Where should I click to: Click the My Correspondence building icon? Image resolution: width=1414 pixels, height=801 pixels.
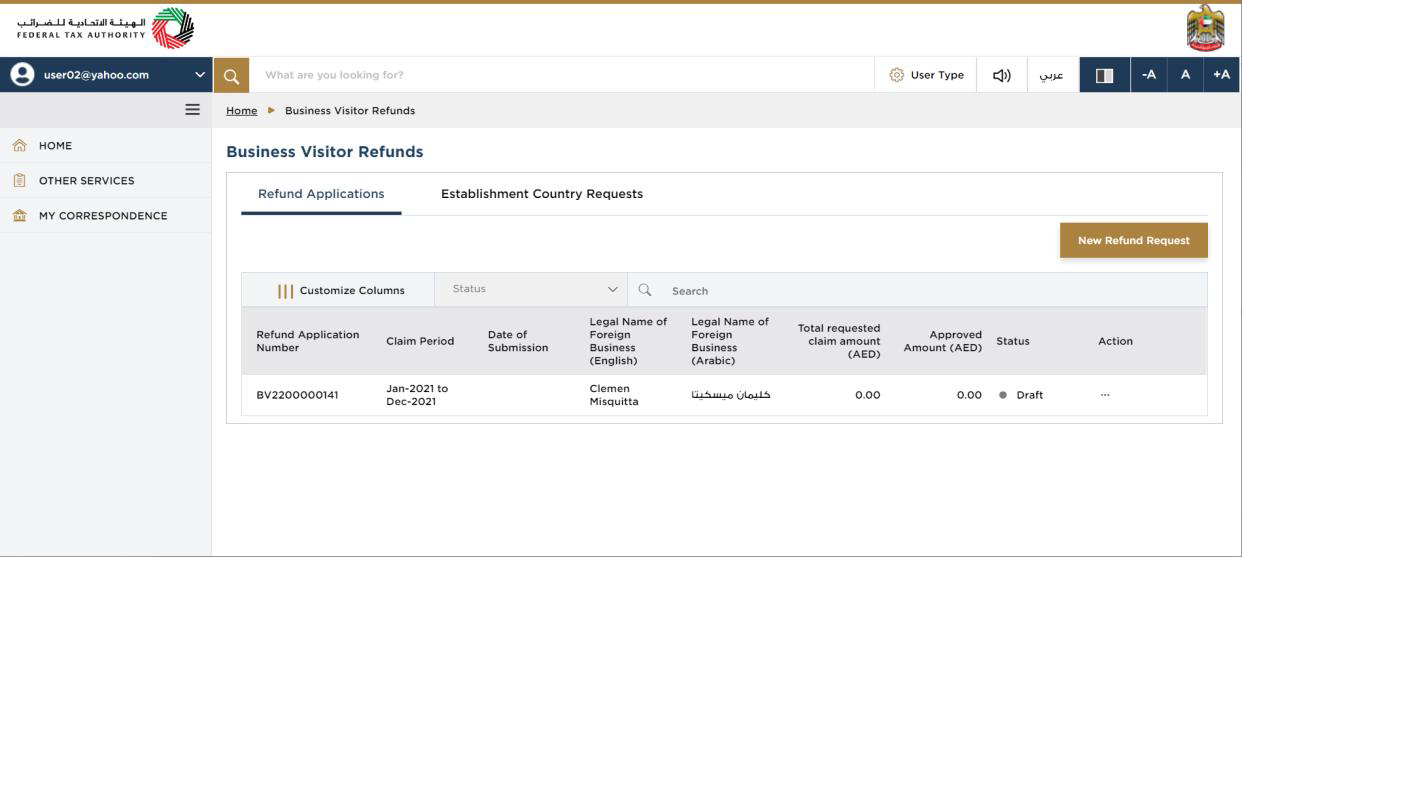click(x=19, y=216)
